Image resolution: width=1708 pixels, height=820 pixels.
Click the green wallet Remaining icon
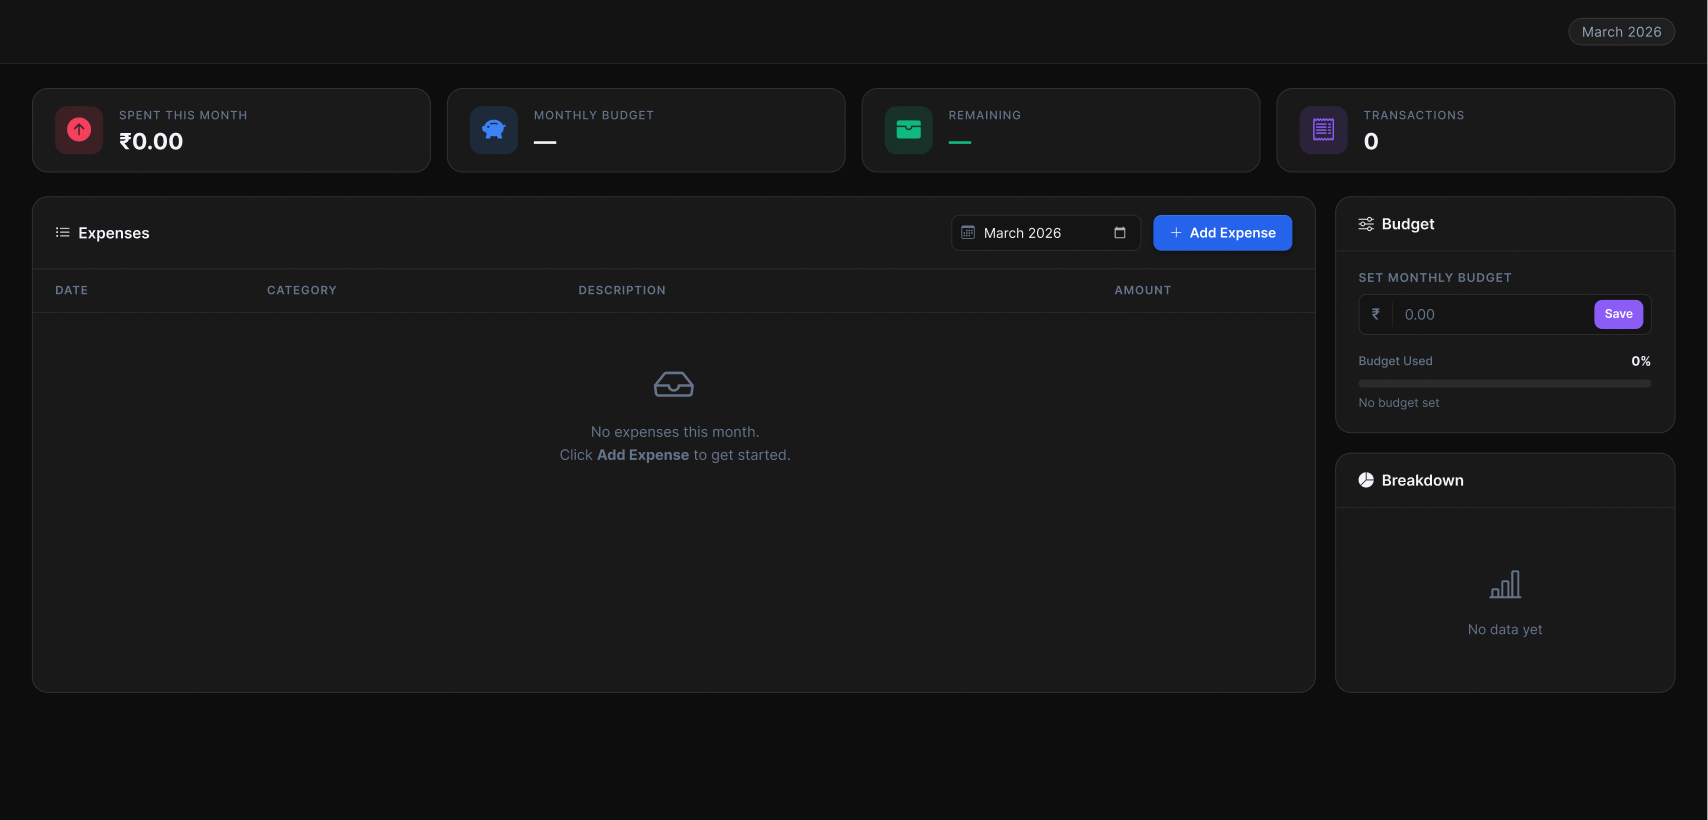(909, 130)
